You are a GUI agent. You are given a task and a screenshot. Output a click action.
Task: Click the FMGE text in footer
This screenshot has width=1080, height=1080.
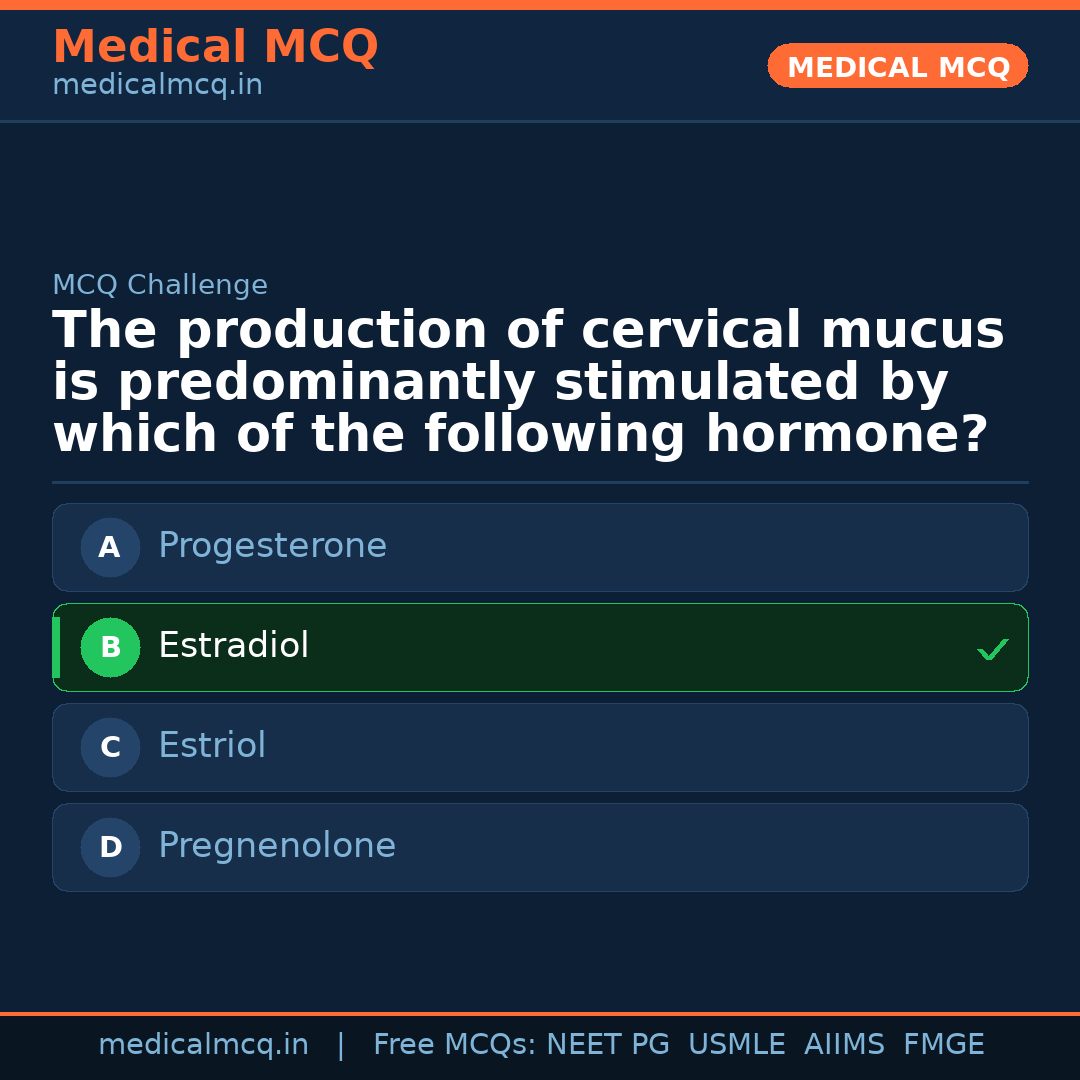point(943,1045)
